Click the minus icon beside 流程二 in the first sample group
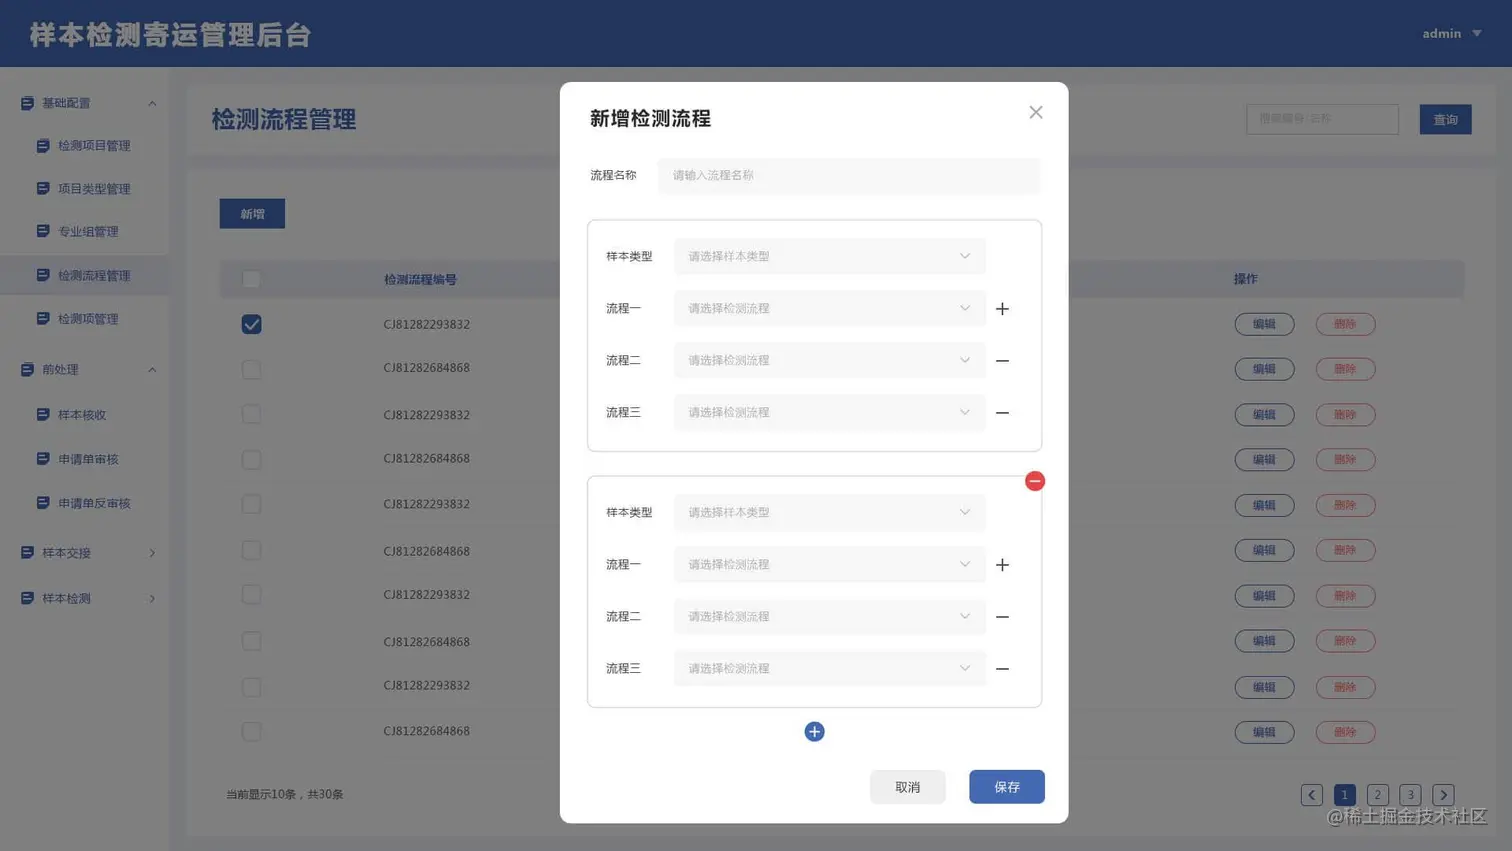Screen dimensions: 1512x851 1002,361
